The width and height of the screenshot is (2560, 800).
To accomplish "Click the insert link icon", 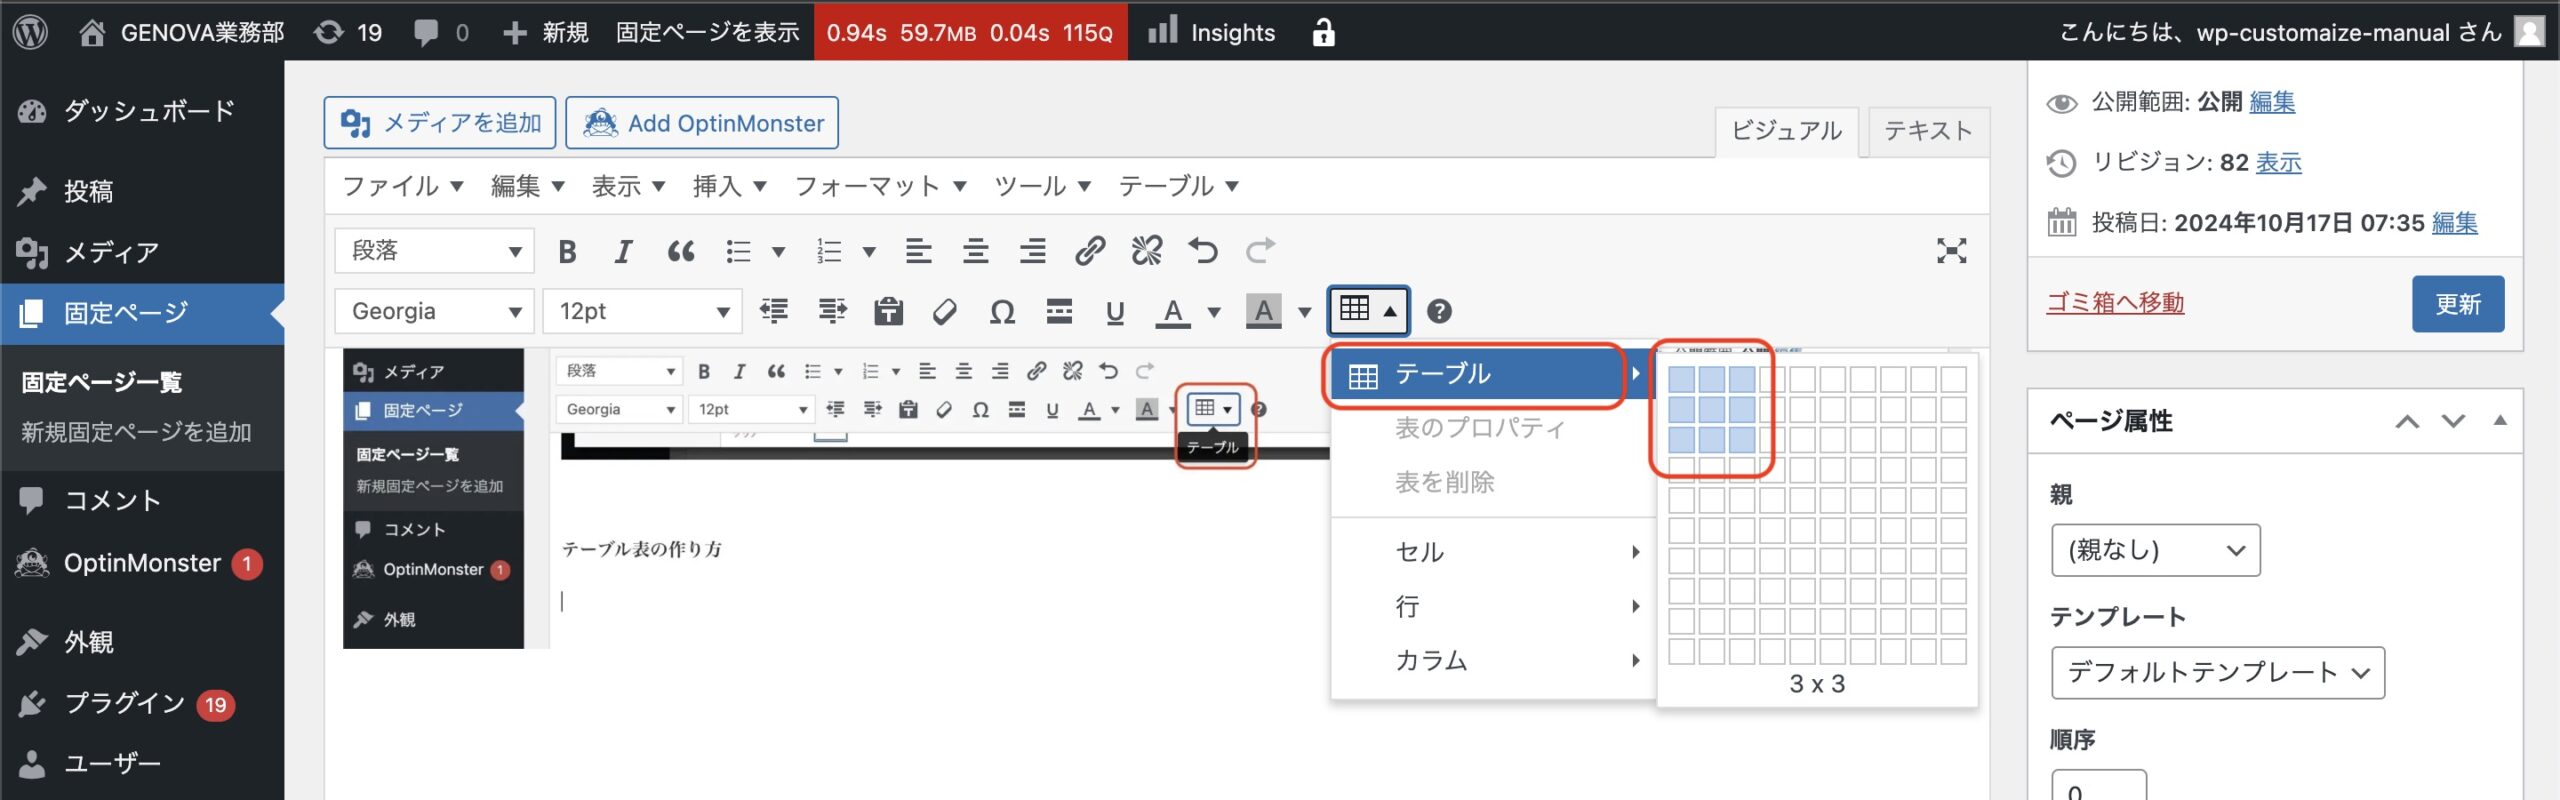I will coord(1089,251).
